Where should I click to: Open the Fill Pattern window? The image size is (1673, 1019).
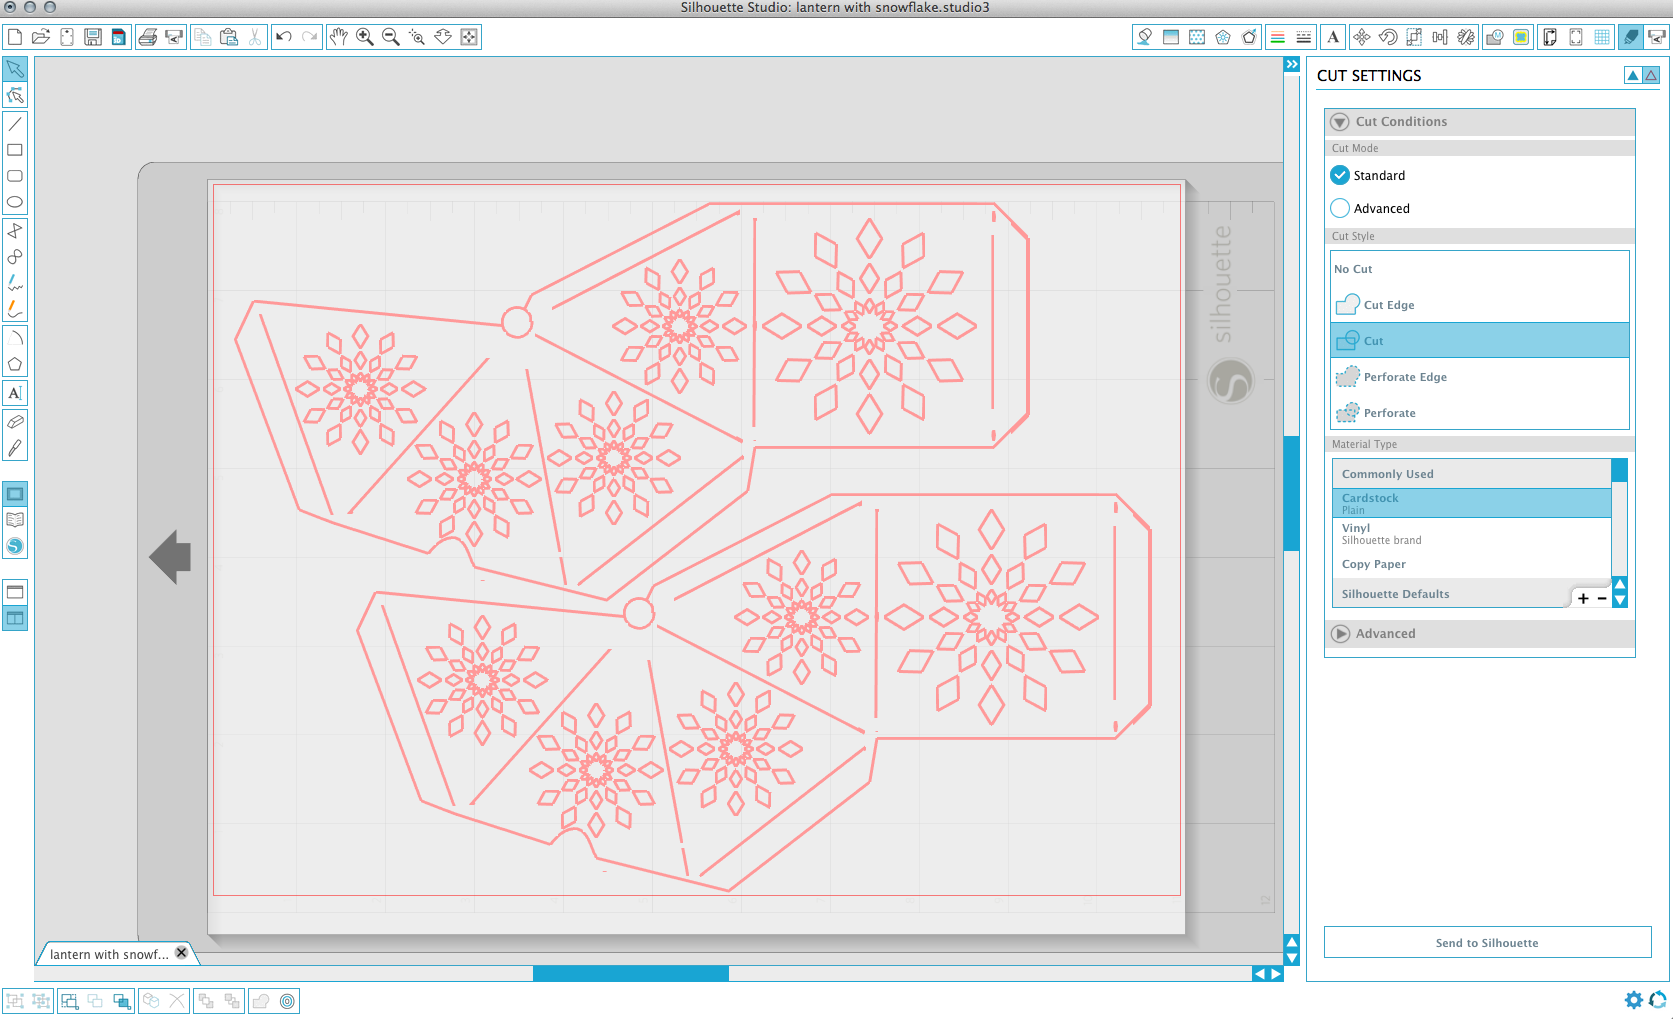pyautogui.click(x=1197, y=37)
